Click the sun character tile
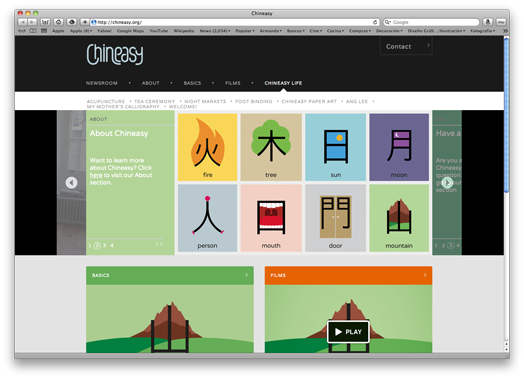Screen dimensions: 524x379 pos(336,147)
